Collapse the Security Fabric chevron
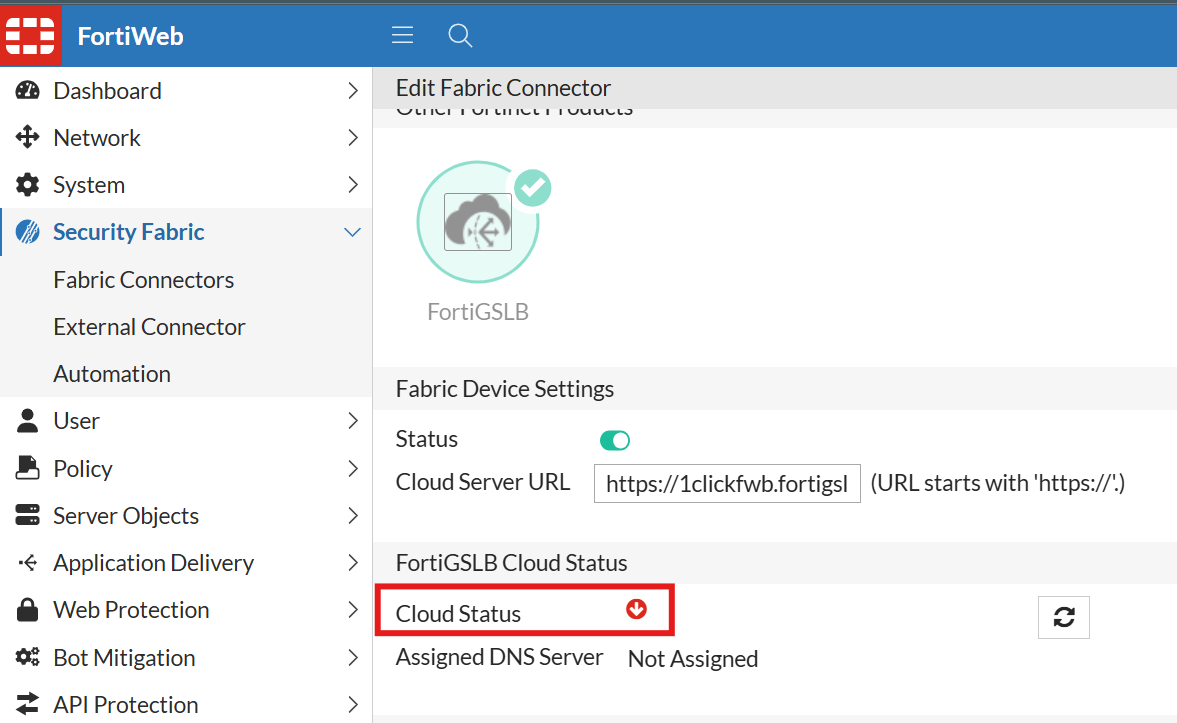Screen dimensions: 1177x723 click(352, 233)
